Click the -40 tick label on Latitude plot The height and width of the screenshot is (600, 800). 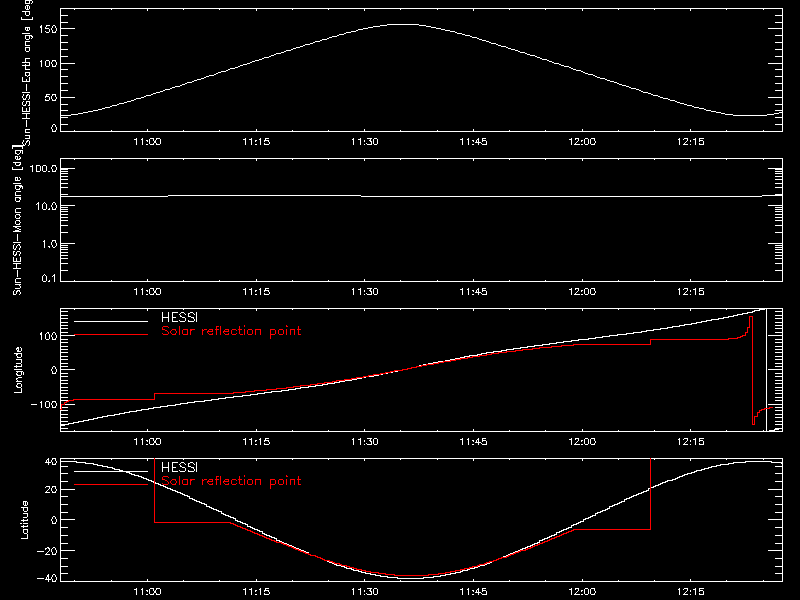(47, 578)
